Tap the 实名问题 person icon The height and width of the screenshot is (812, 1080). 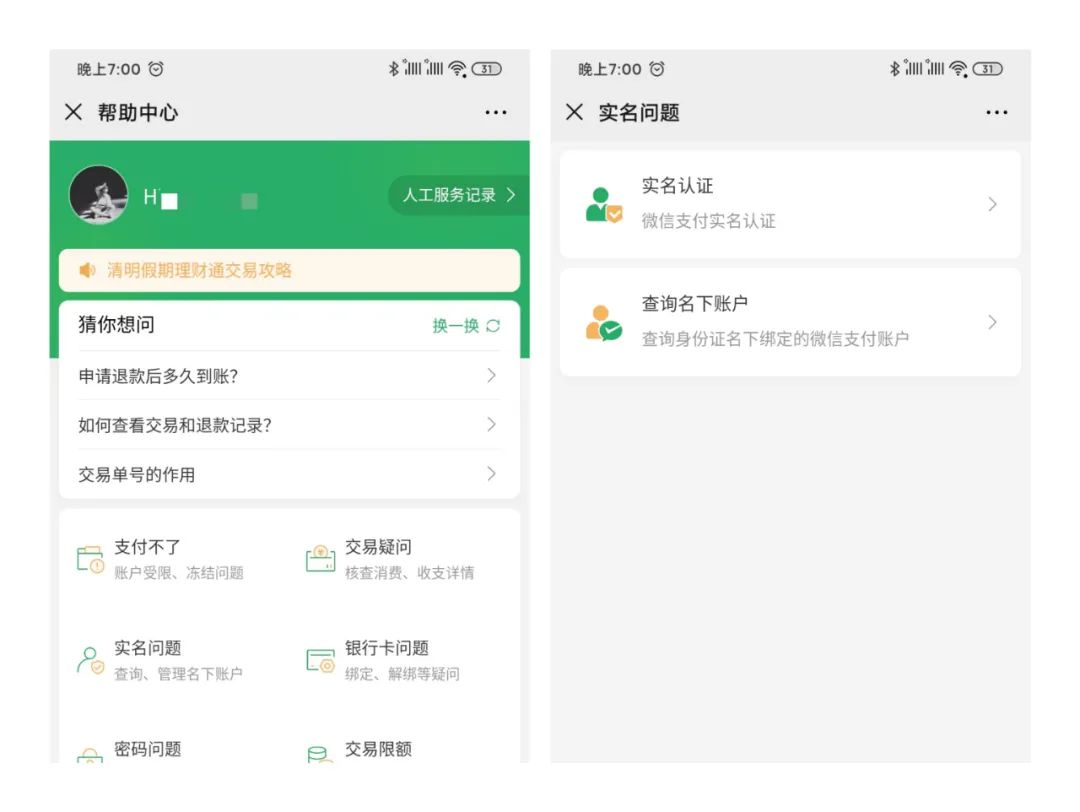[90, 660]
